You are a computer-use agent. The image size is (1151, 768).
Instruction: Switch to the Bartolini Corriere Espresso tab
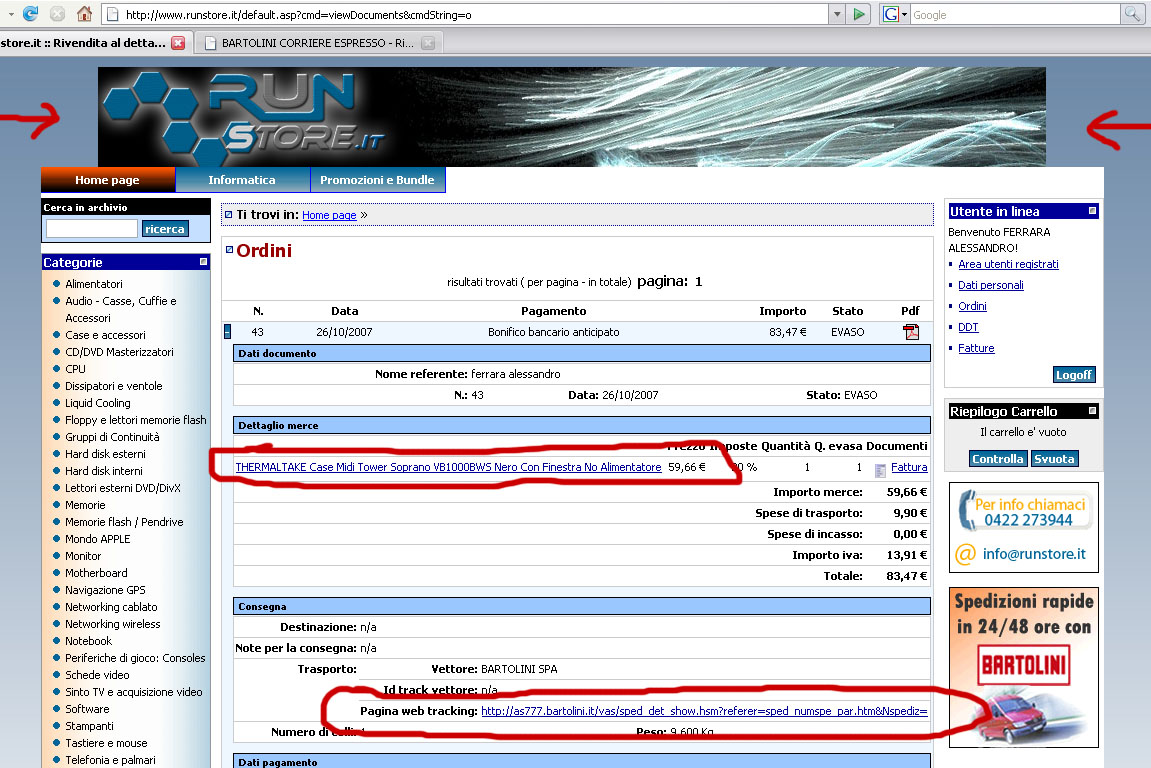pos(319,43)
